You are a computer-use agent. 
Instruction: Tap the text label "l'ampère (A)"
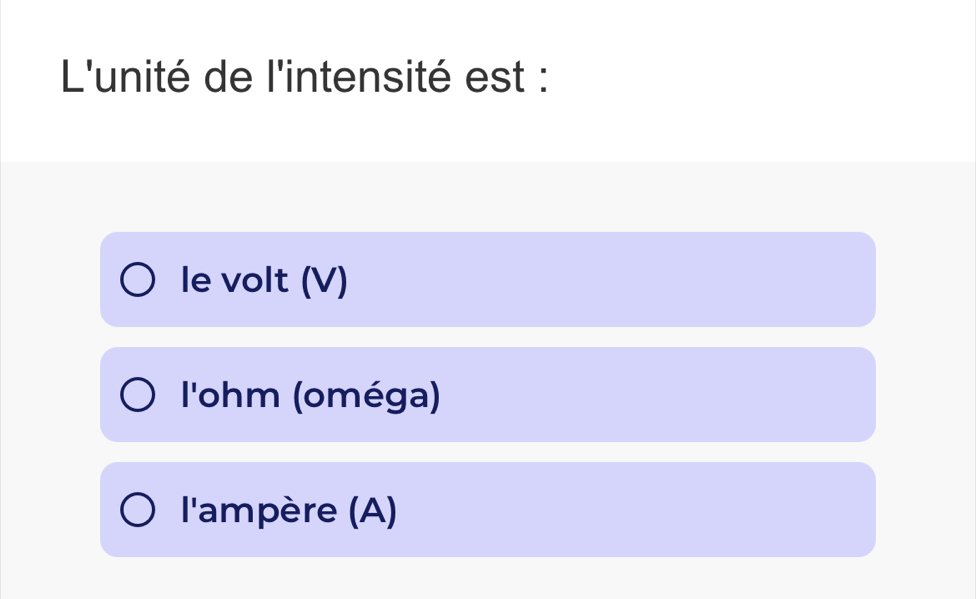click(286, 511)
